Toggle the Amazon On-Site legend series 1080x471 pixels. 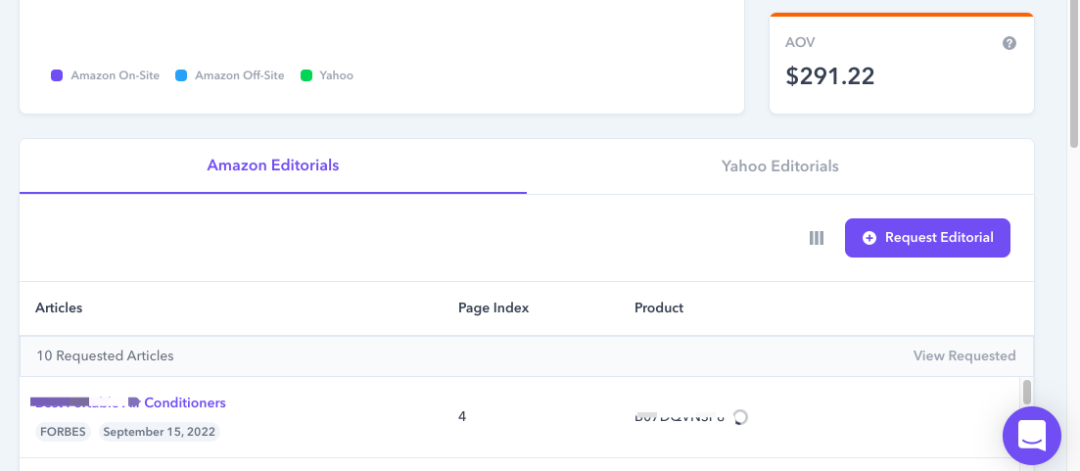tap(105, 76)
